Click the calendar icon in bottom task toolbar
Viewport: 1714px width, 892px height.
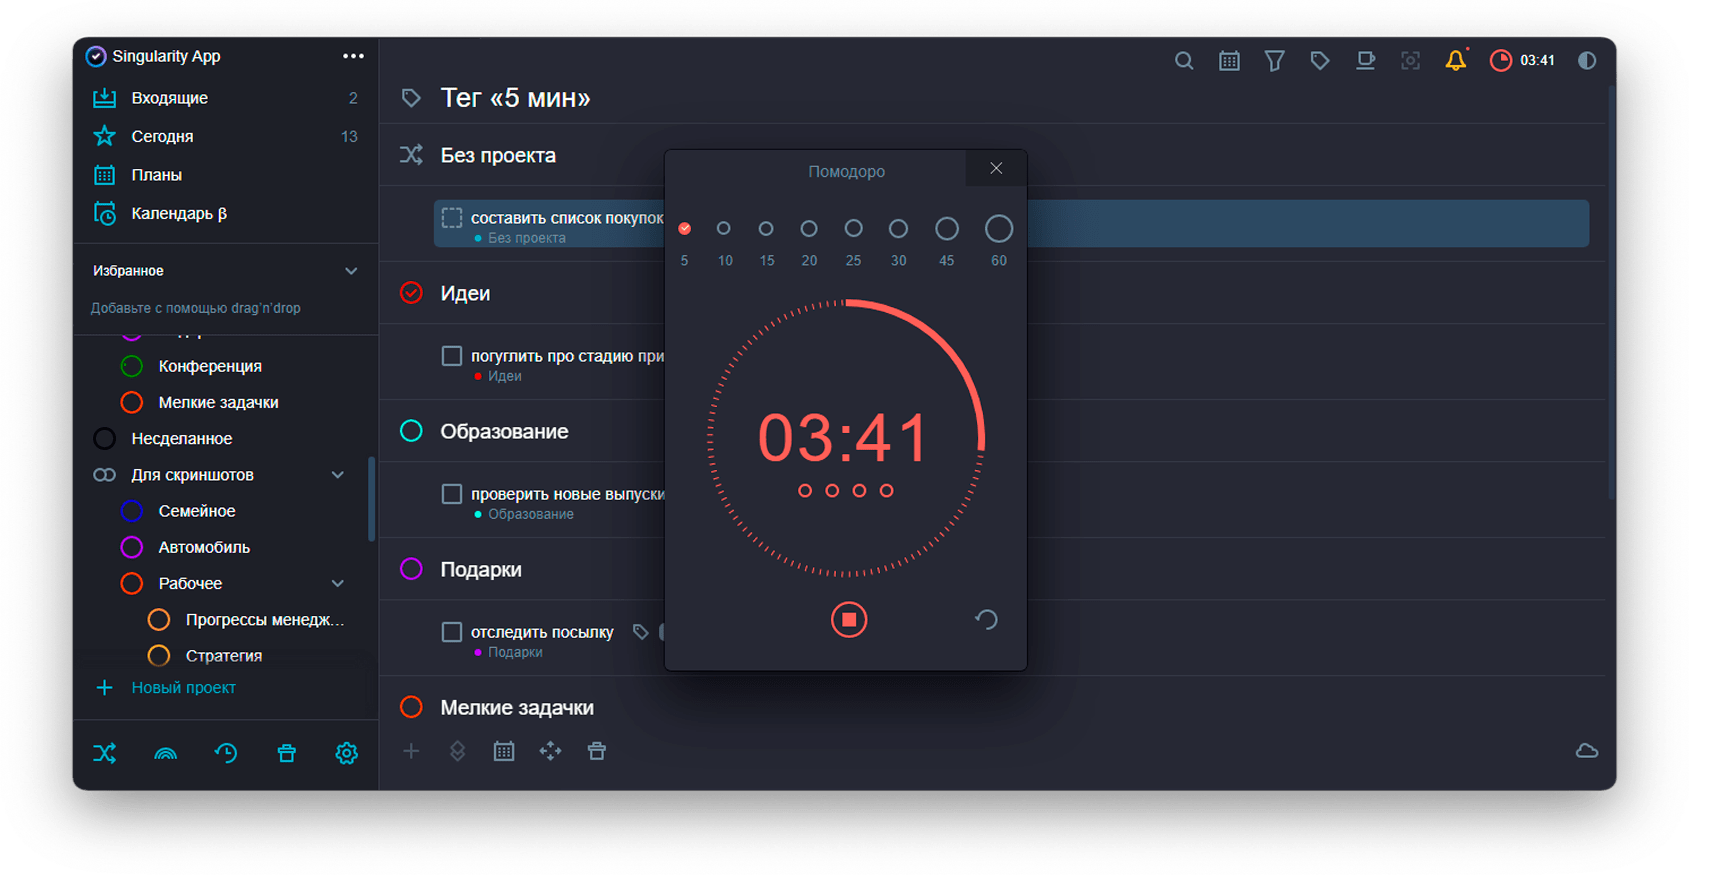point(504,751)
